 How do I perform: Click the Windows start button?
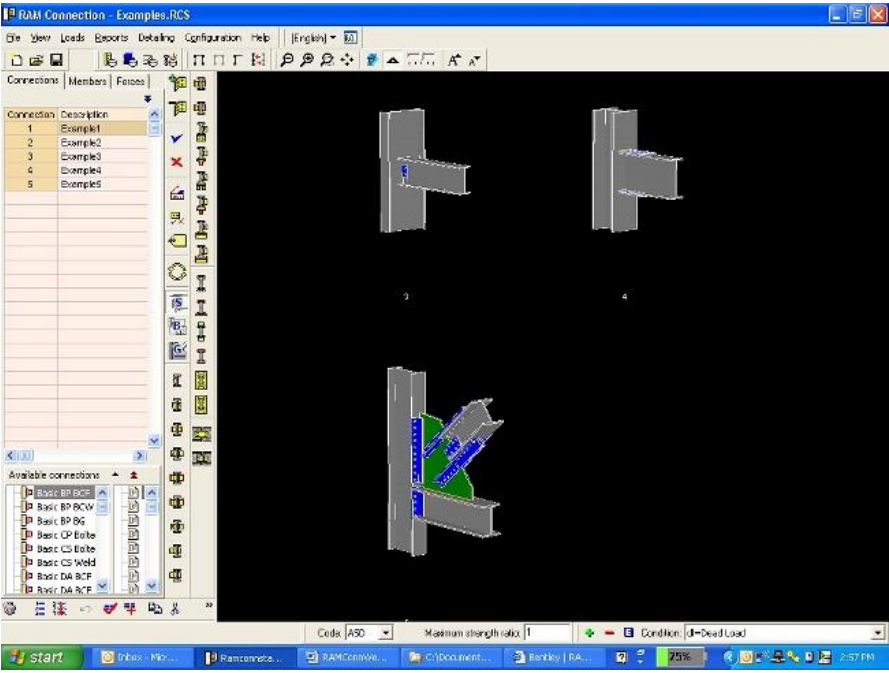pos(42,658)
